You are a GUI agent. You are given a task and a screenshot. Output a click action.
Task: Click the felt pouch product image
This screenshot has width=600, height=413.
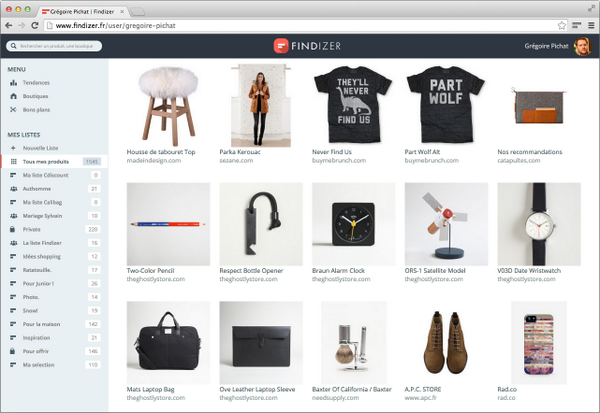[x=539, y=105]
